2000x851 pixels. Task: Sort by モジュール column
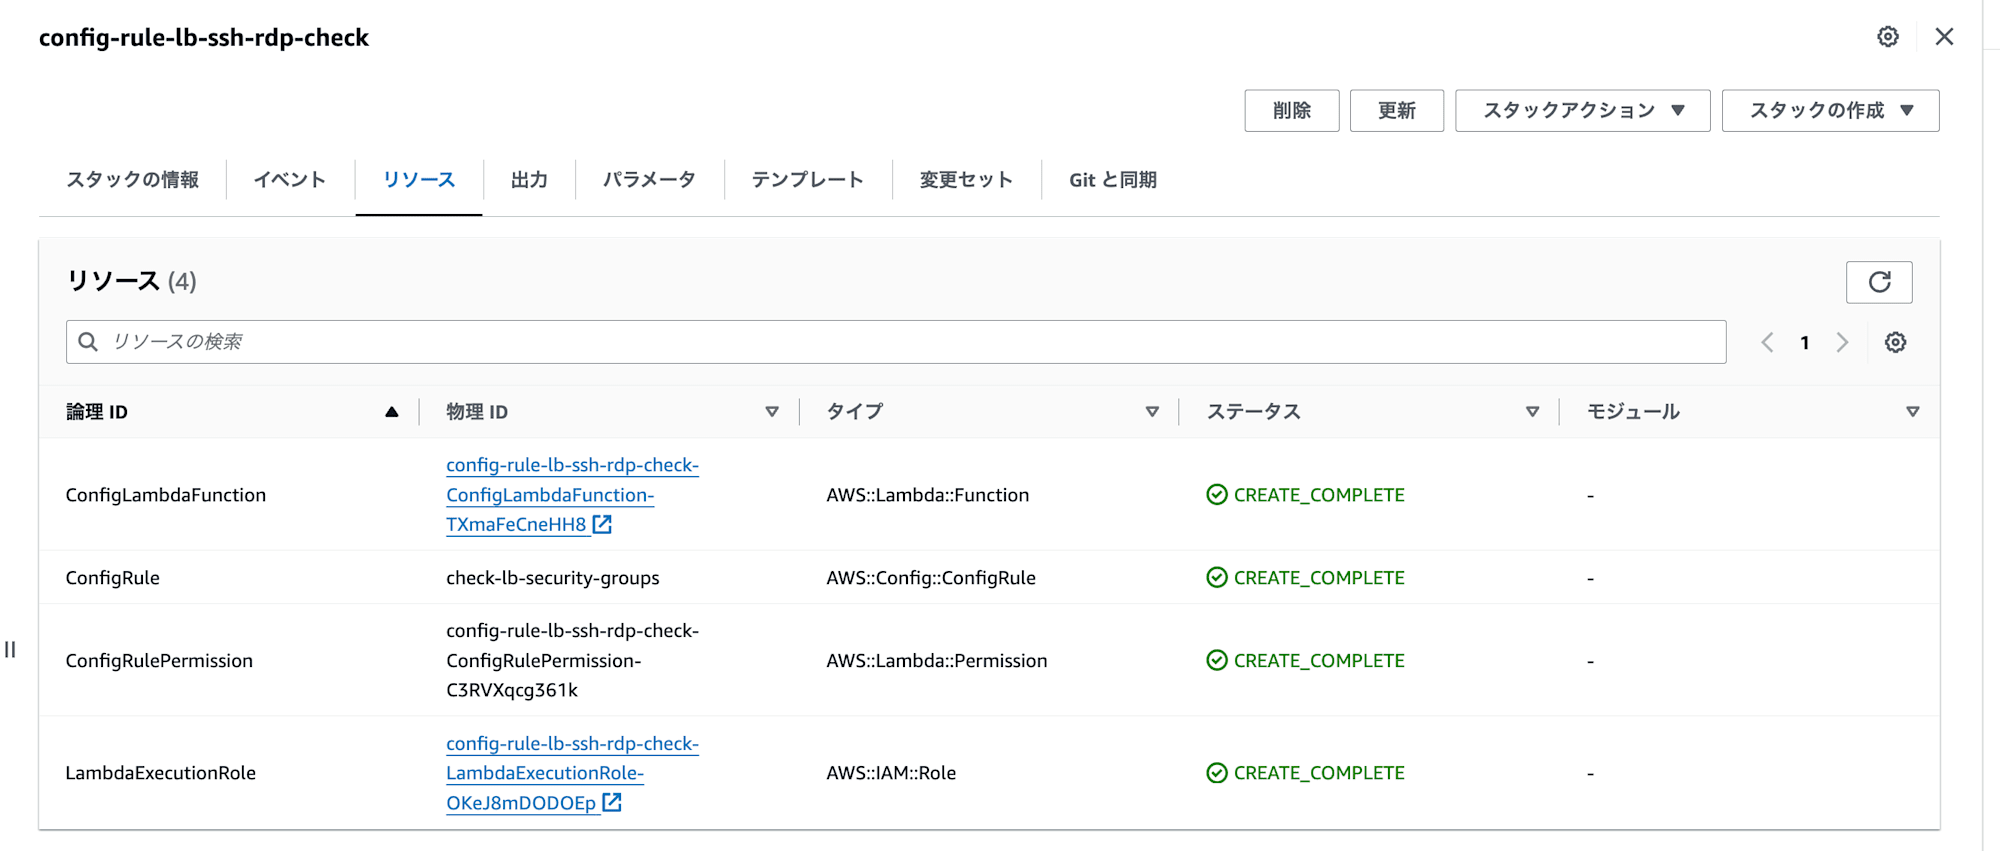tap(1912, 412)
